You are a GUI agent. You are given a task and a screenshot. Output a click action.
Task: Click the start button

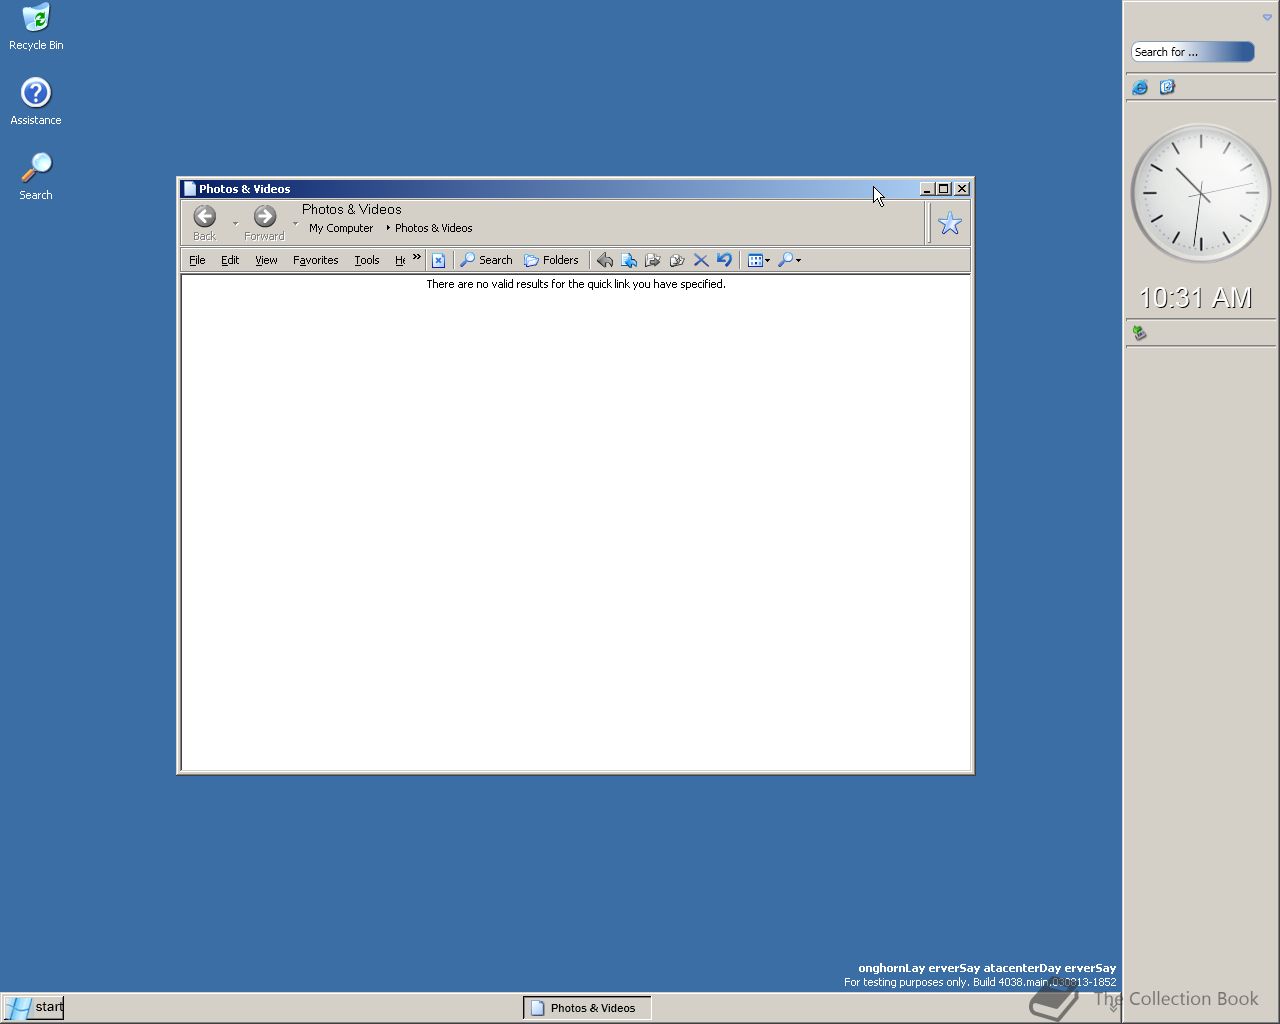click(x=33, y=1007)
